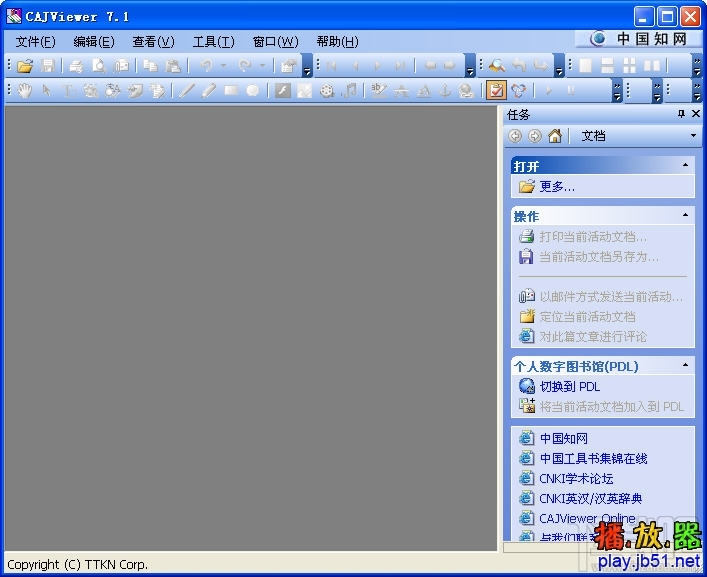
Task: Click the Save floppy disk toolbar icon
Action: (x=47, y=66)
